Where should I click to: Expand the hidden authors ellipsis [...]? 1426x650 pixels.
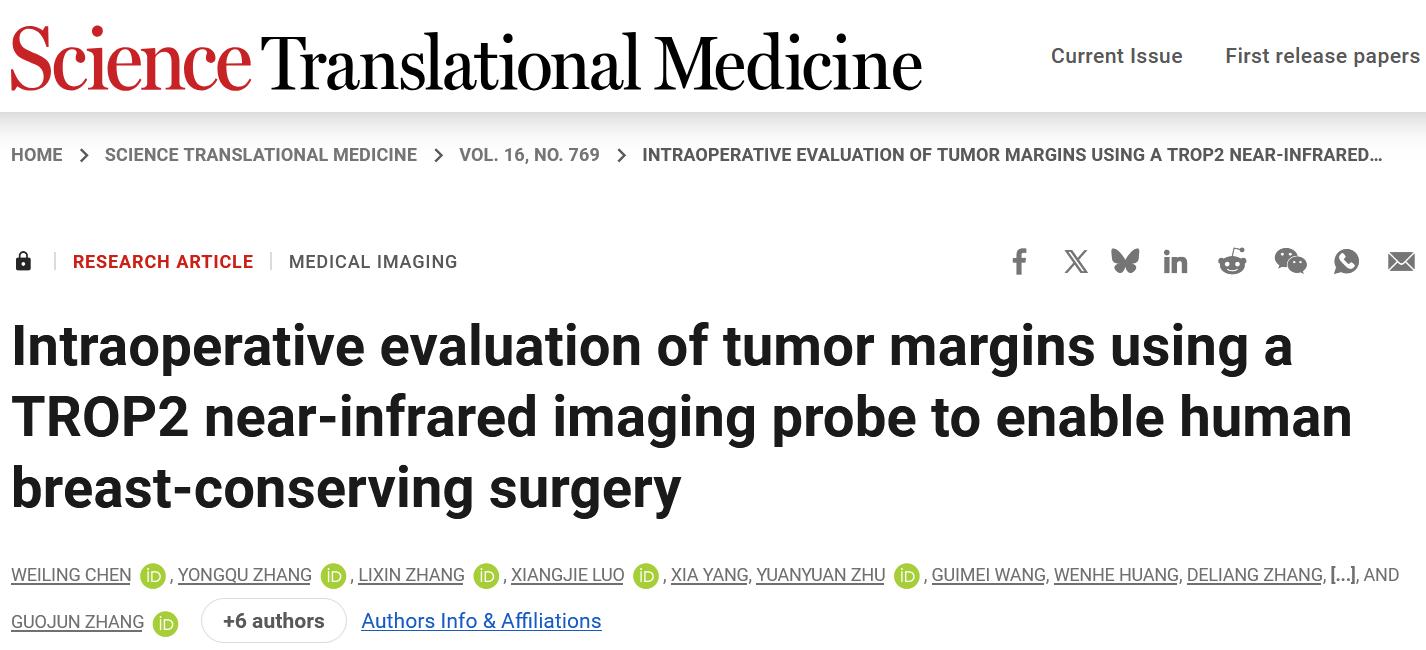coord(1342,575)
